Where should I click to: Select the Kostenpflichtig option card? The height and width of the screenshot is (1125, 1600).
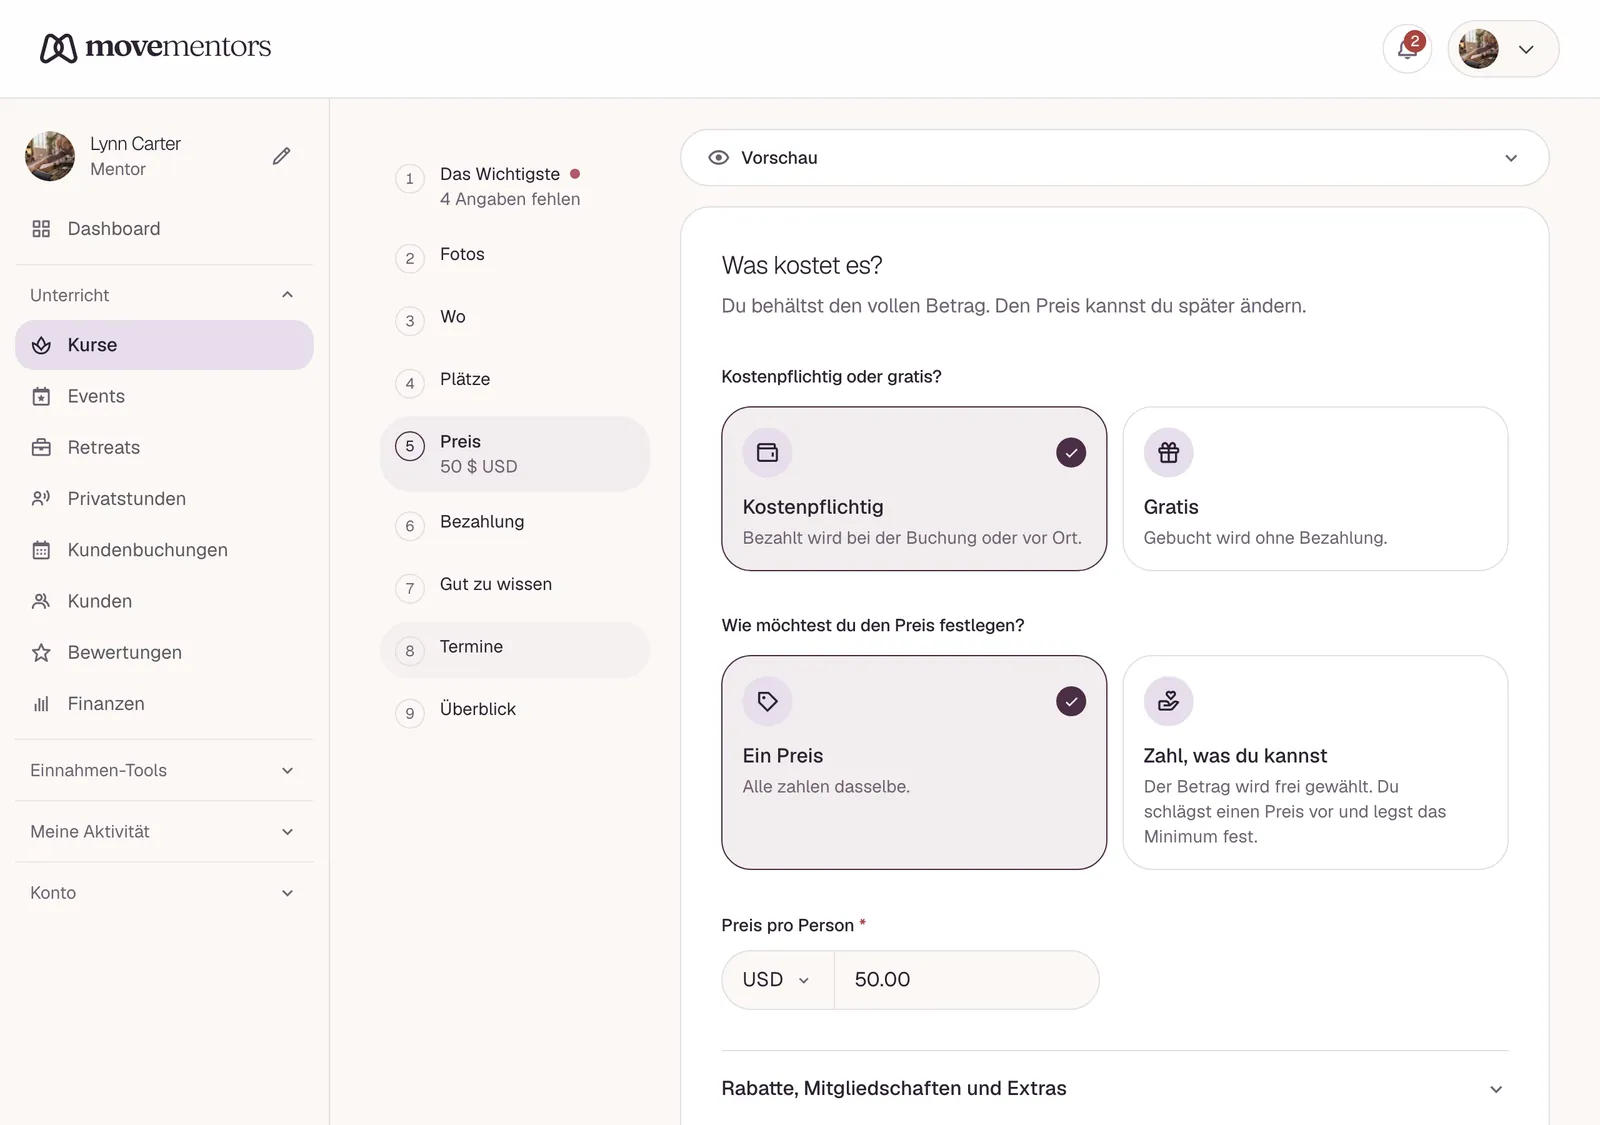(x=914, y=489)
